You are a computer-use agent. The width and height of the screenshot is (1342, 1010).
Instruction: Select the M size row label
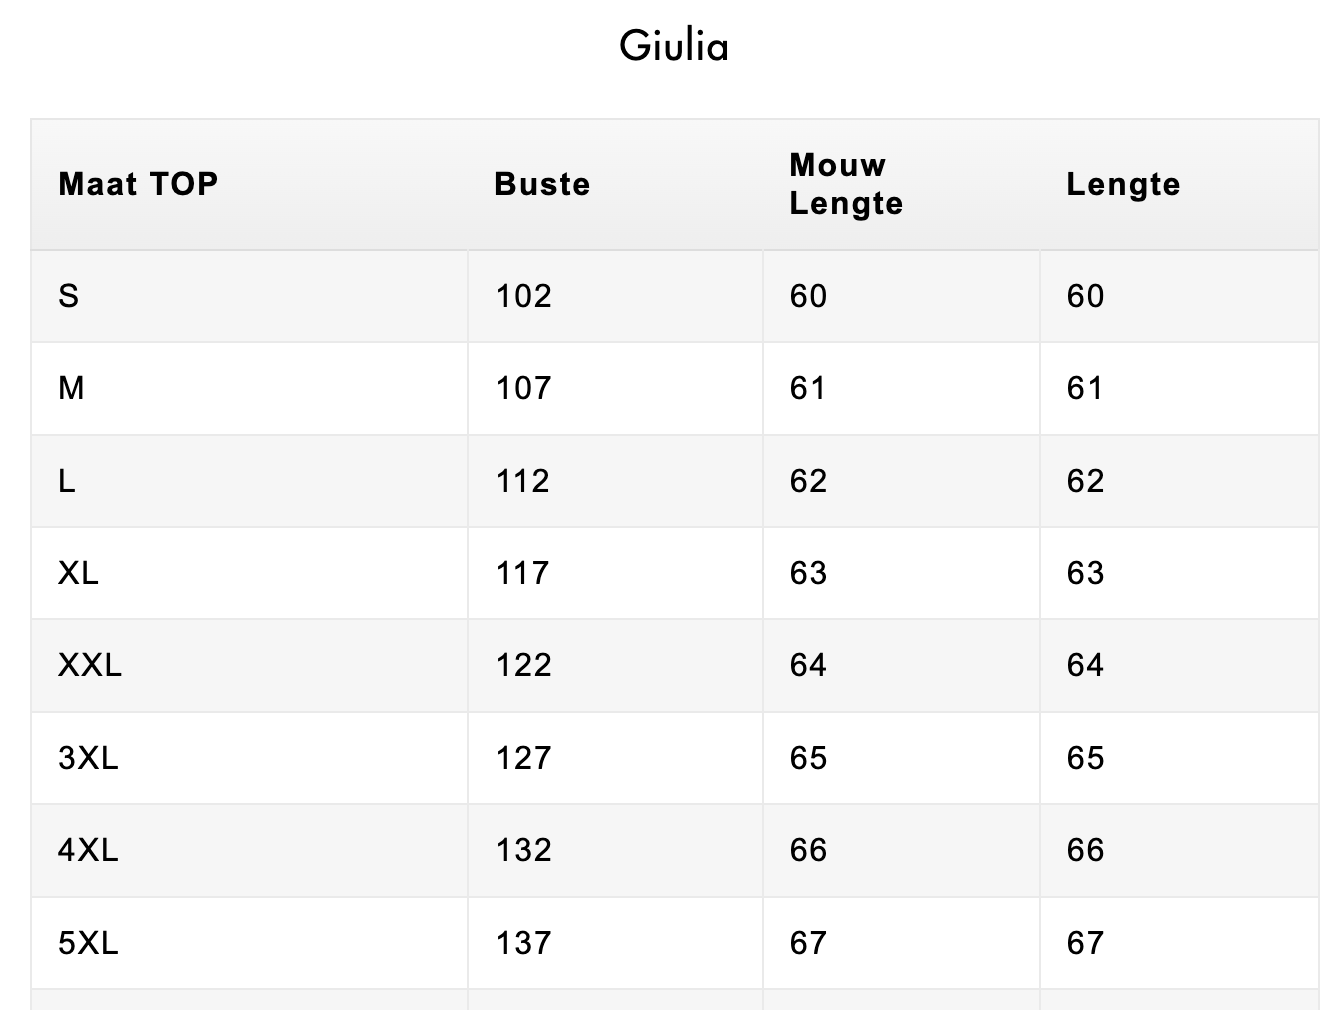coord(71,388)
